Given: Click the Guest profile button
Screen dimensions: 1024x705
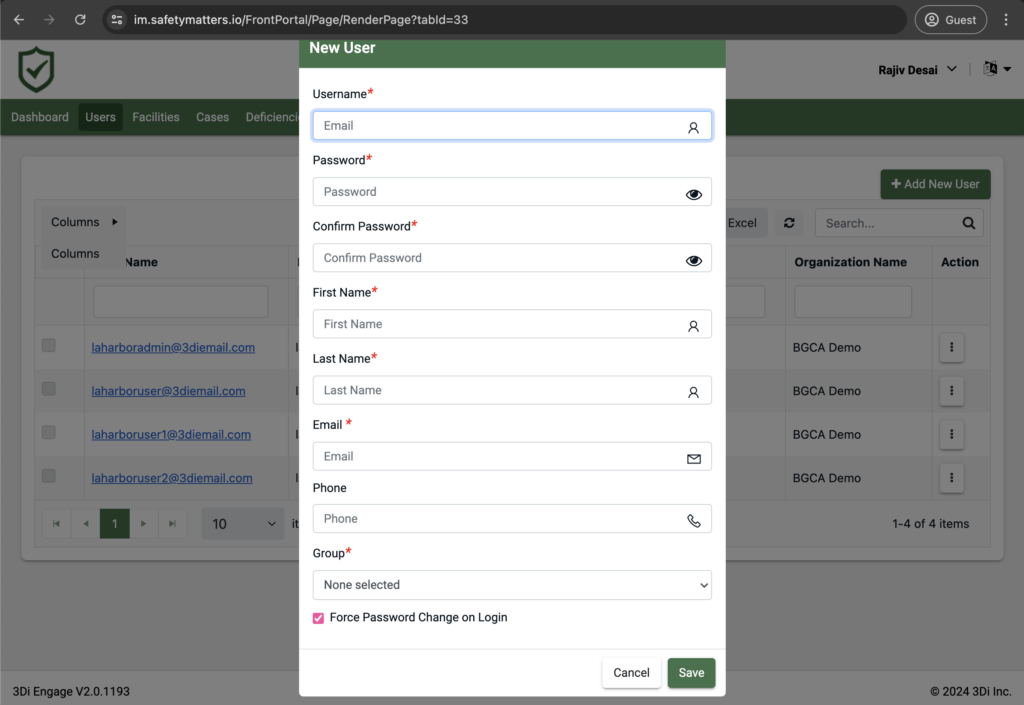Looking at the screenshot, I should pyautogui.click(x=950, y=20).
